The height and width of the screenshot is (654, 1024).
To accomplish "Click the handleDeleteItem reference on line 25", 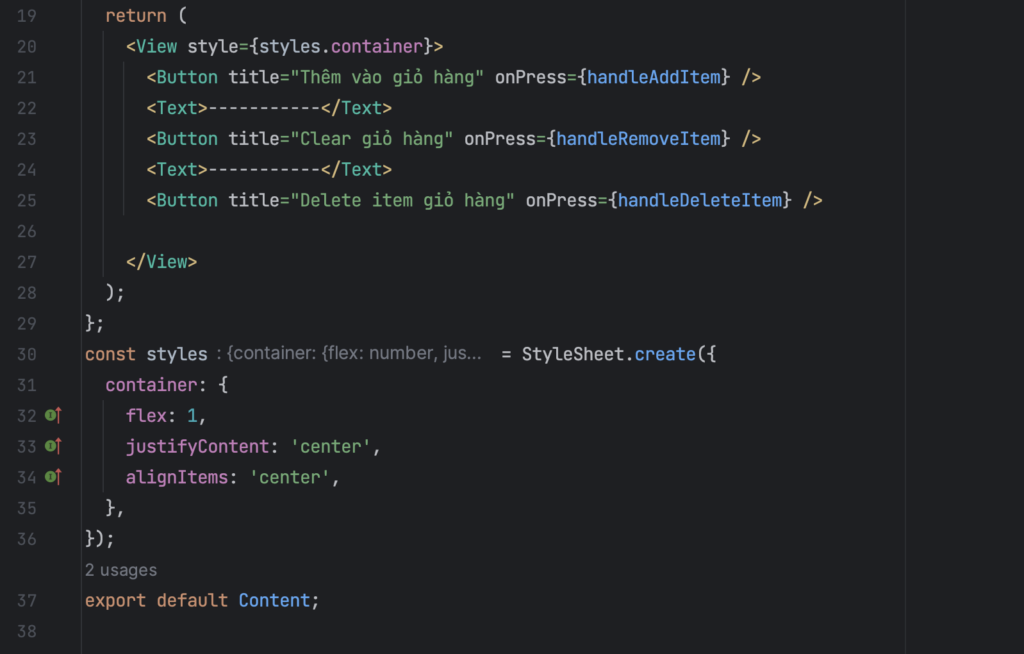I will (699, 200).
